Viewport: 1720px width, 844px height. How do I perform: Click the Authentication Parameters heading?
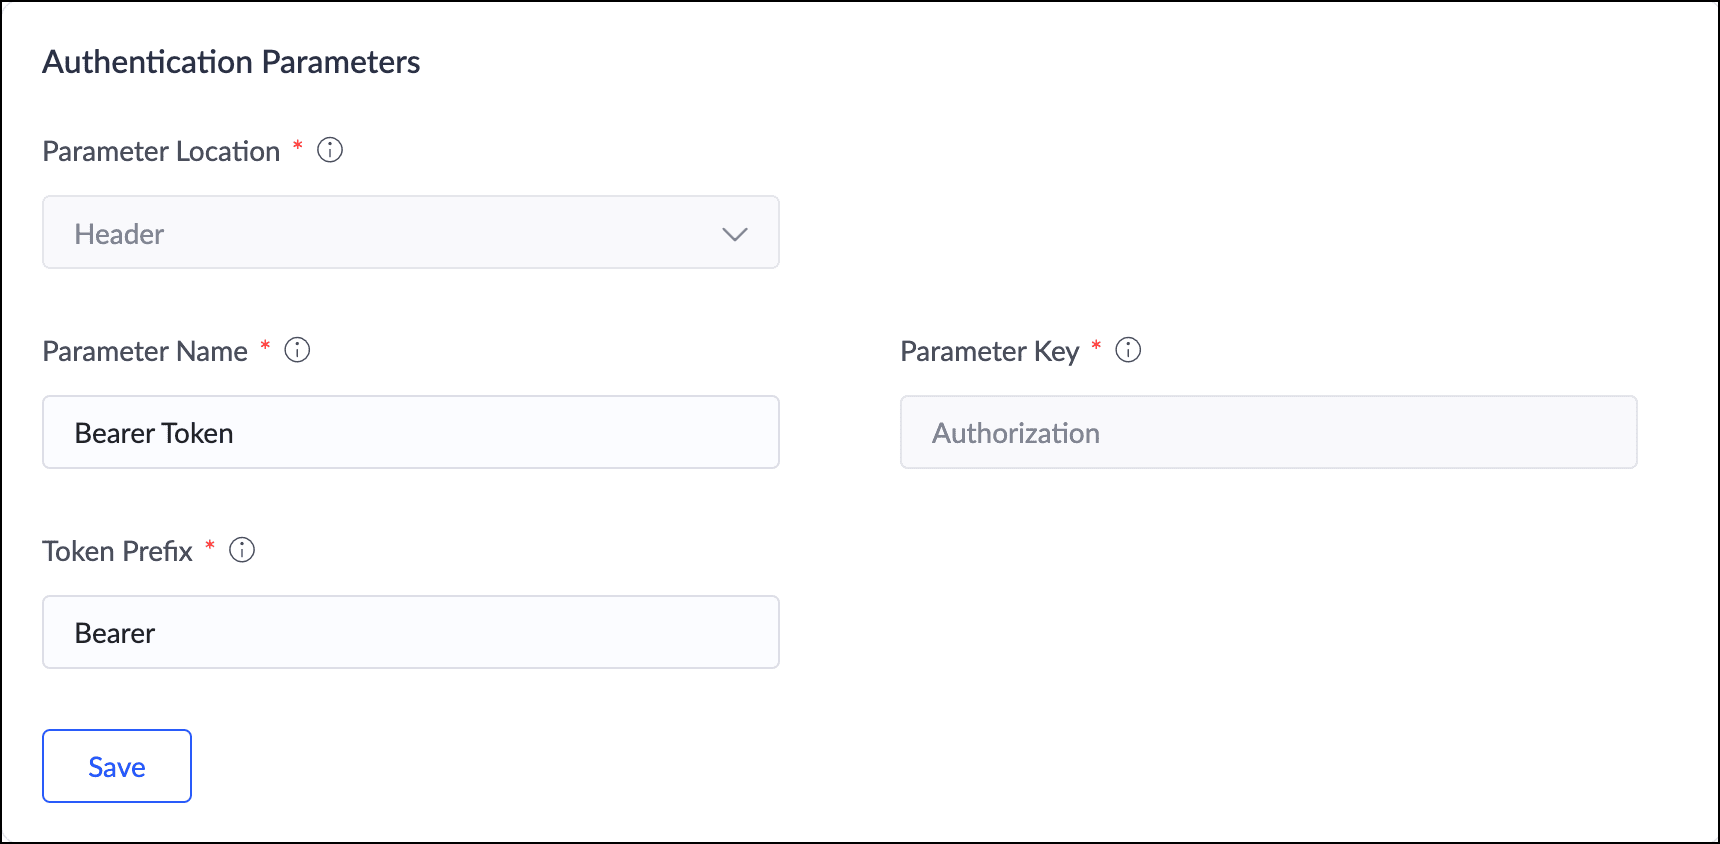click(231, 62)
